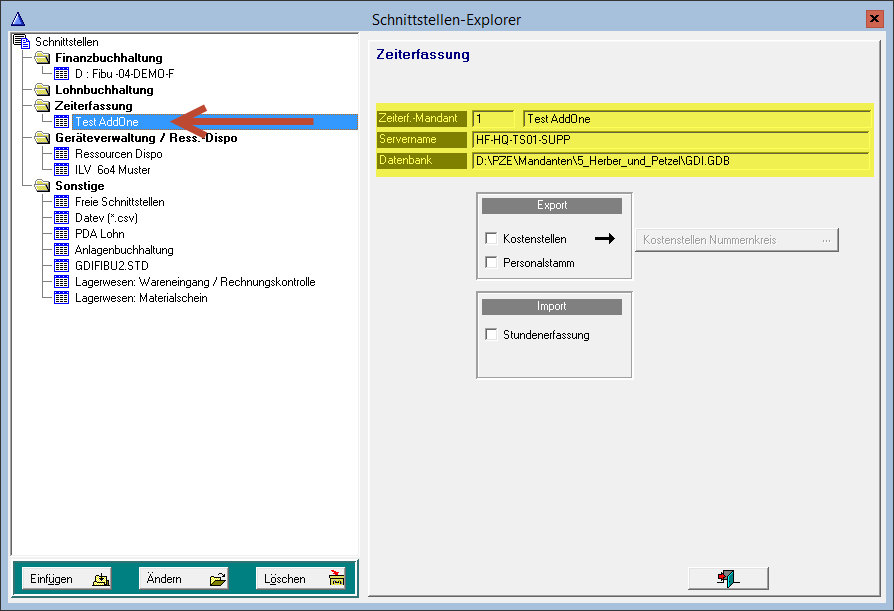Select the Anlagenbuchhaltung table icon

coord(62,248)
